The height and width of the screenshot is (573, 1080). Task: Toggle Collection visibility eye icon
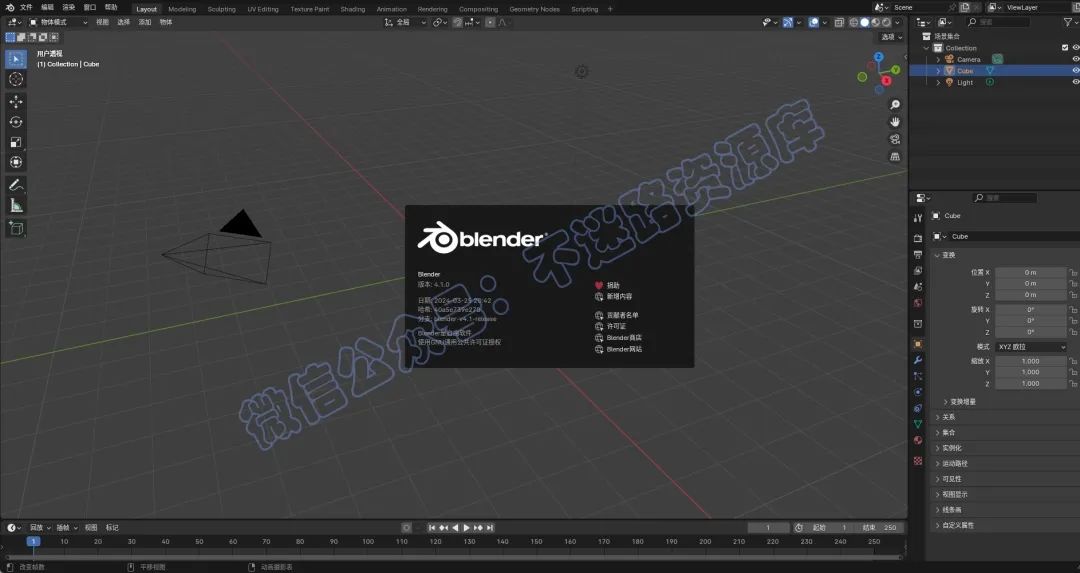1075,48
